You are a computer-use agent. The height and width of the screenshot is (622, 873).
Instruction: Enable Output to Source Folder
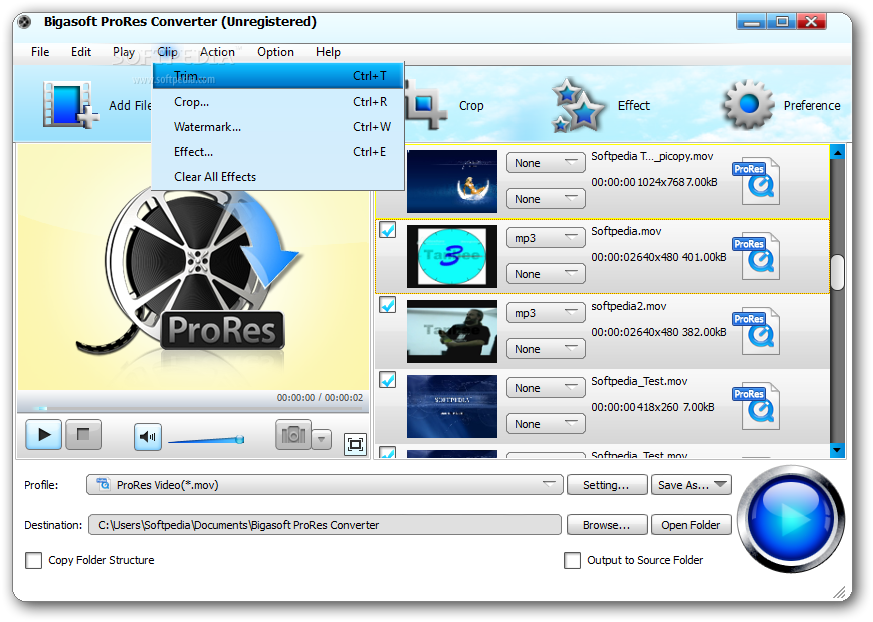[x=572, y=560]
